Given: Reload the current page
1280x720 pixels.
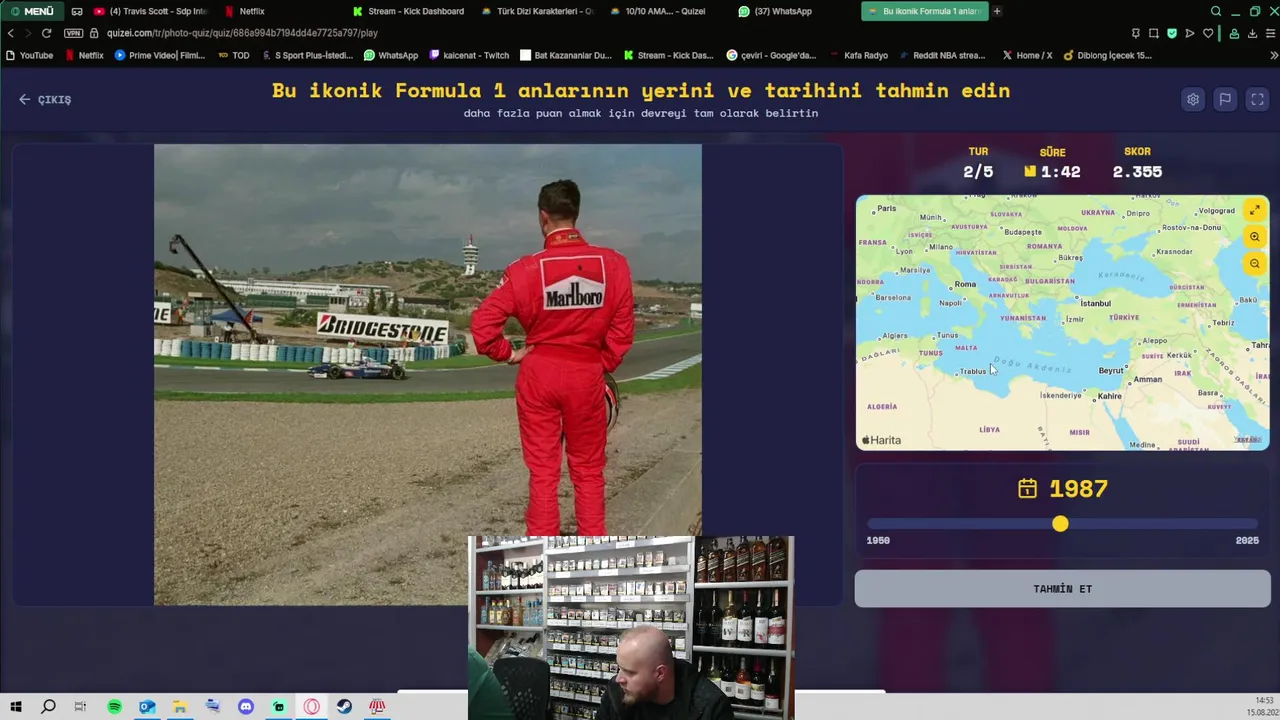Looking at the screenshot, I should coord(46,33).
